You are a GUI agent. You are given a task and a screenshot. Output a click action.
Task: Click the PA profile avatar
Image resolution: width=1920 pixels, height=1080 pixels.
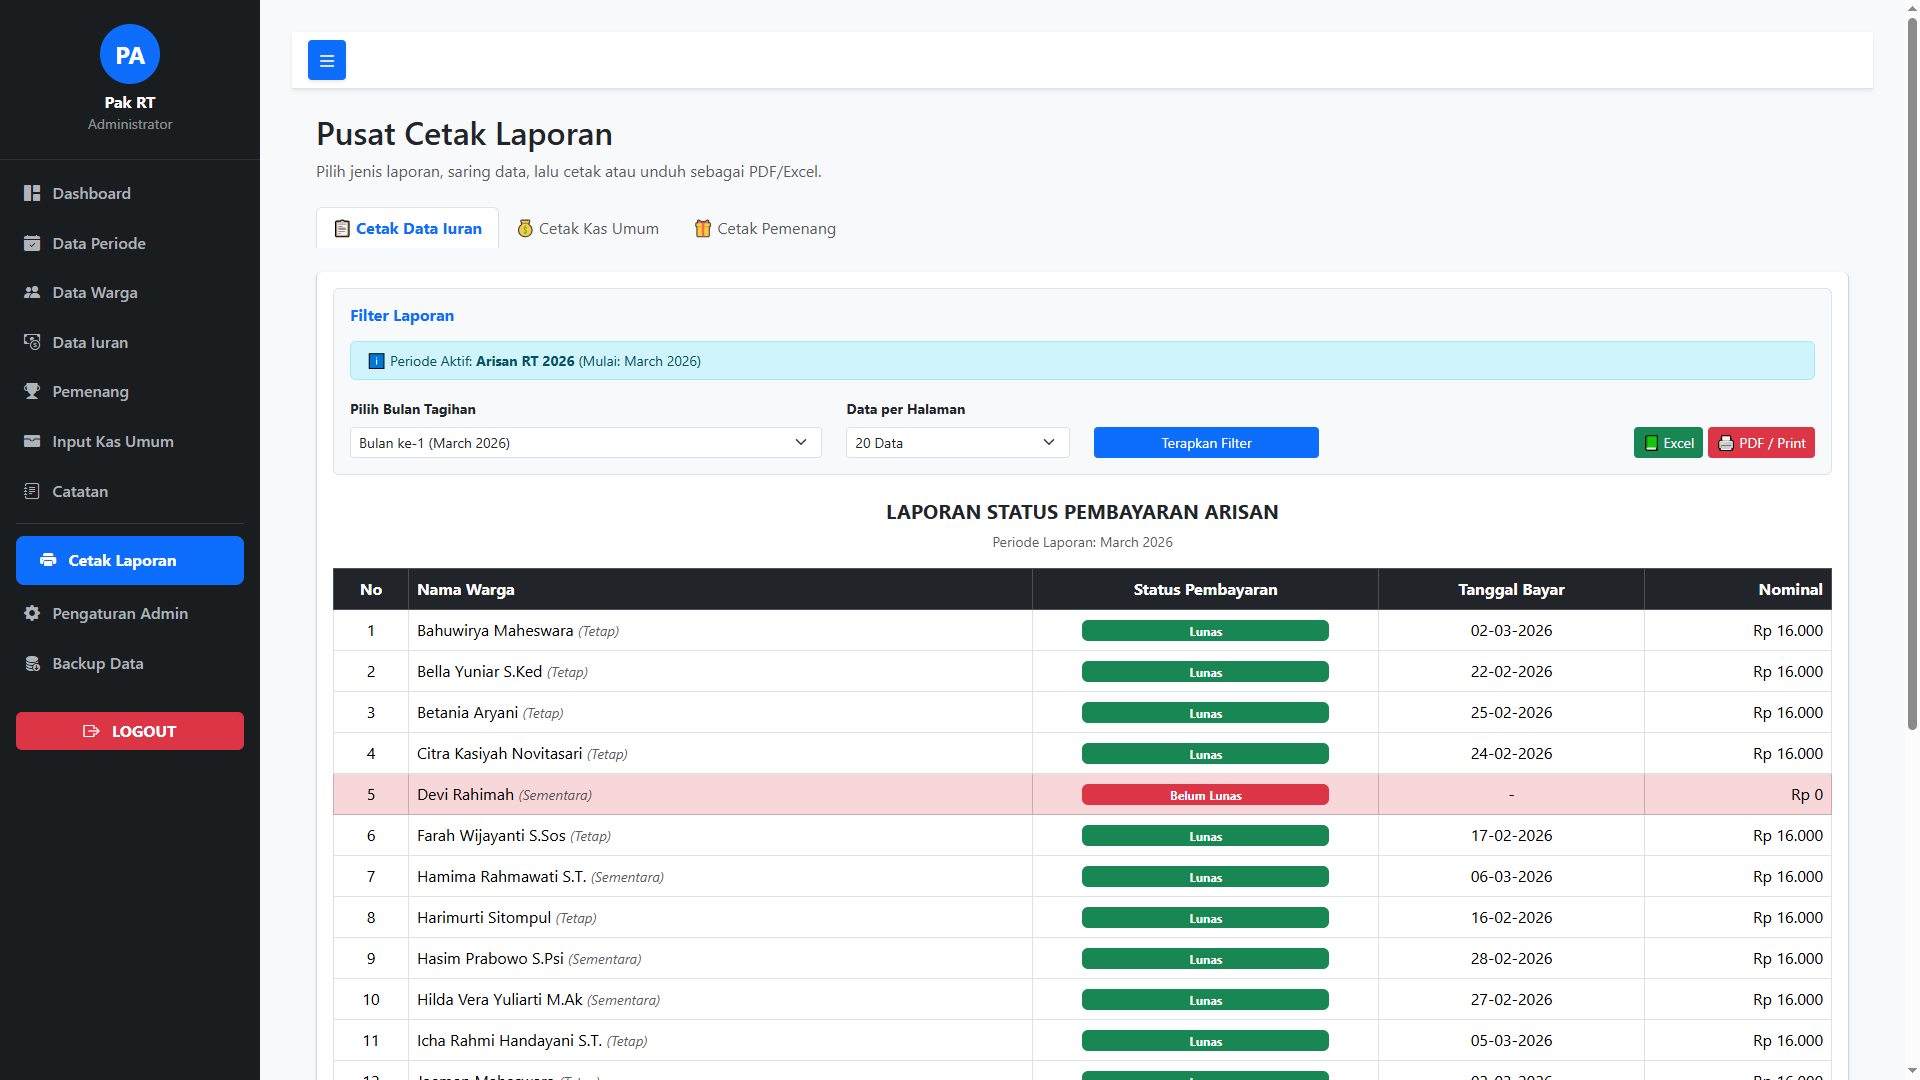coord(130,55)
